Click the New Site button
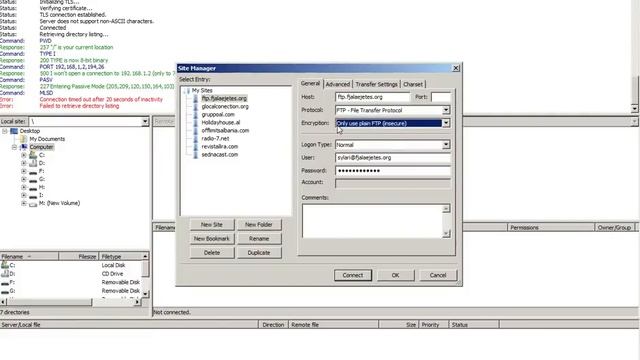The height and width of the screenshot is (360, 640). [x=212, y=224]
